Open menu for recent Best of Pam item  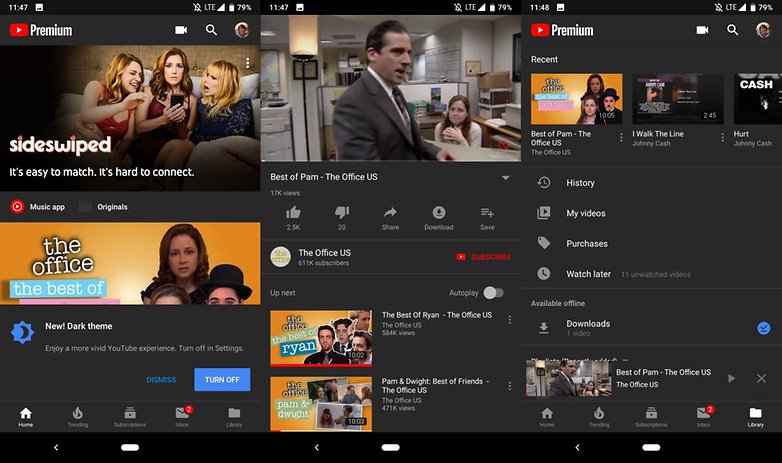(x=621, y=137)
